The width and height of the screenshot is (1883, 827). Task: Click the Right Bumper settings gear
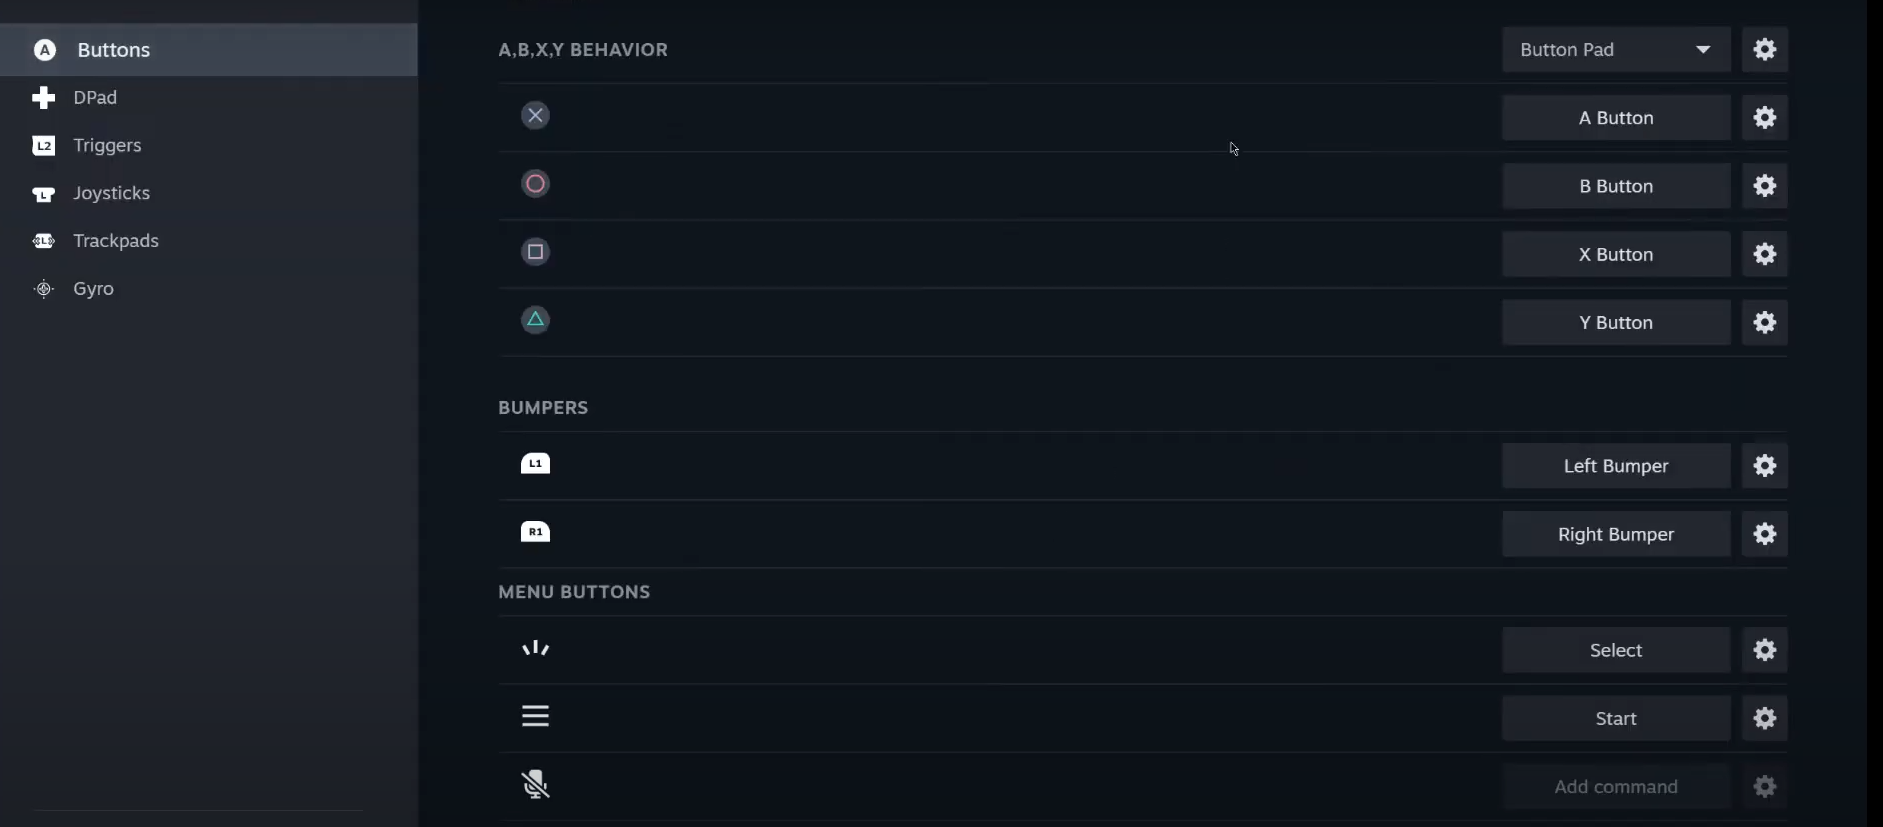(x=1765, y=534)
